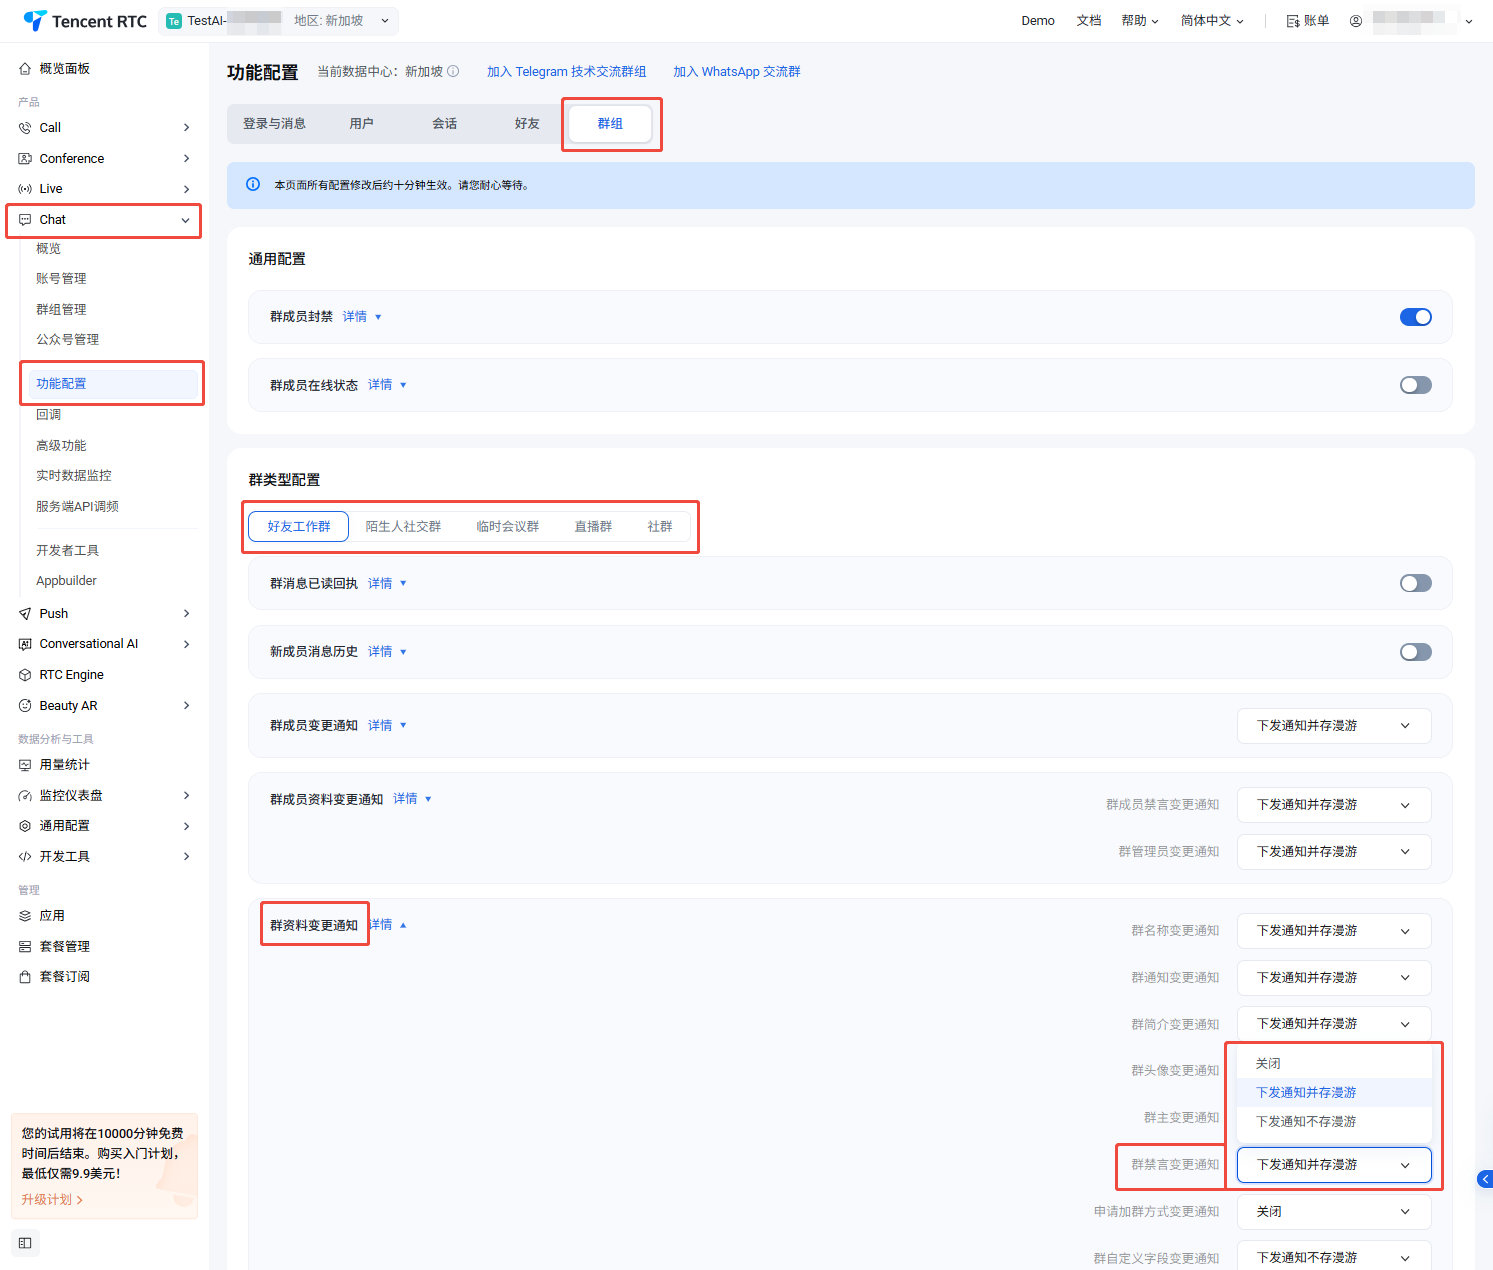Select the 社群 group type tab
Viewport: 1493px width, 1270px height.
click(x=660, y=527)
